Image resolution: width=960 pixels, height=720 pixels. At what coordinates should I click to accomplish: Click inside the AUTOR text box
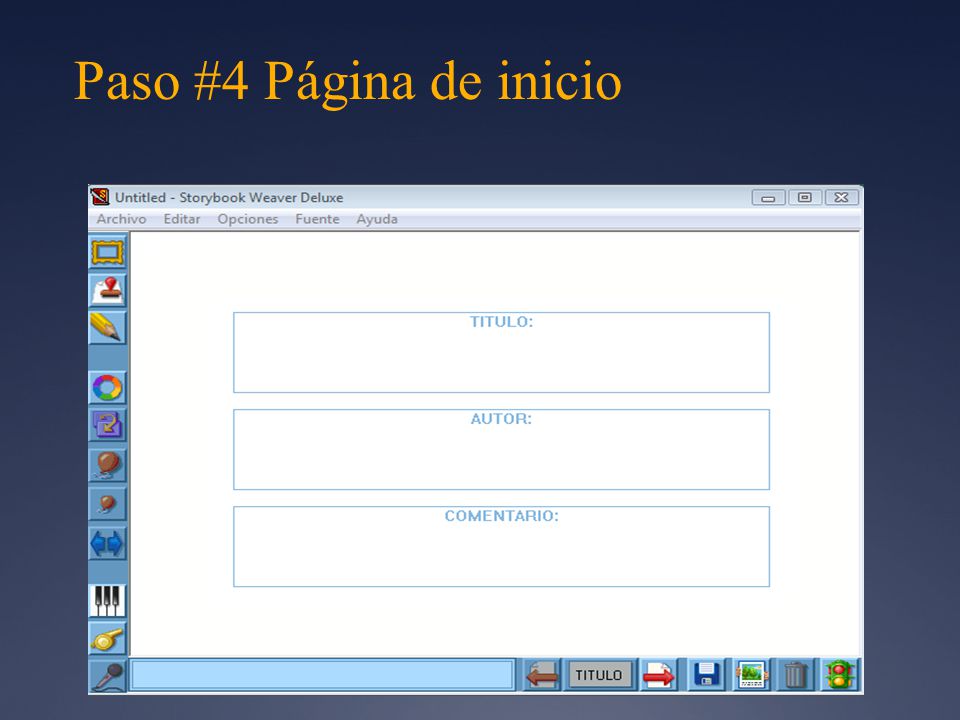(x=501, y=449)
